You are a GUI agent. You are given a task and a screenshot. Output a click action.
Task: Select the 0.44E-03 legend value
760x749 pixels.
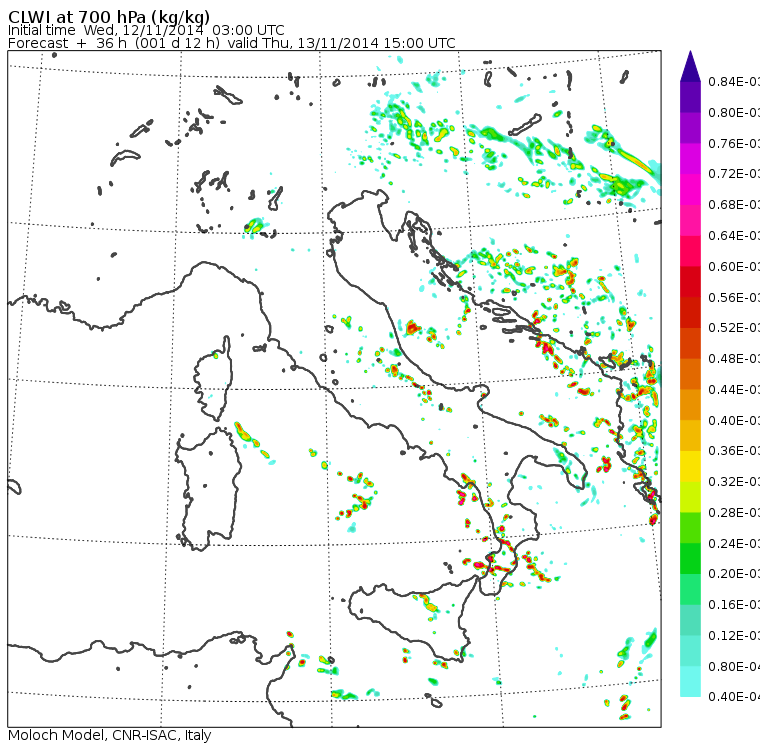tap(734, 390)
